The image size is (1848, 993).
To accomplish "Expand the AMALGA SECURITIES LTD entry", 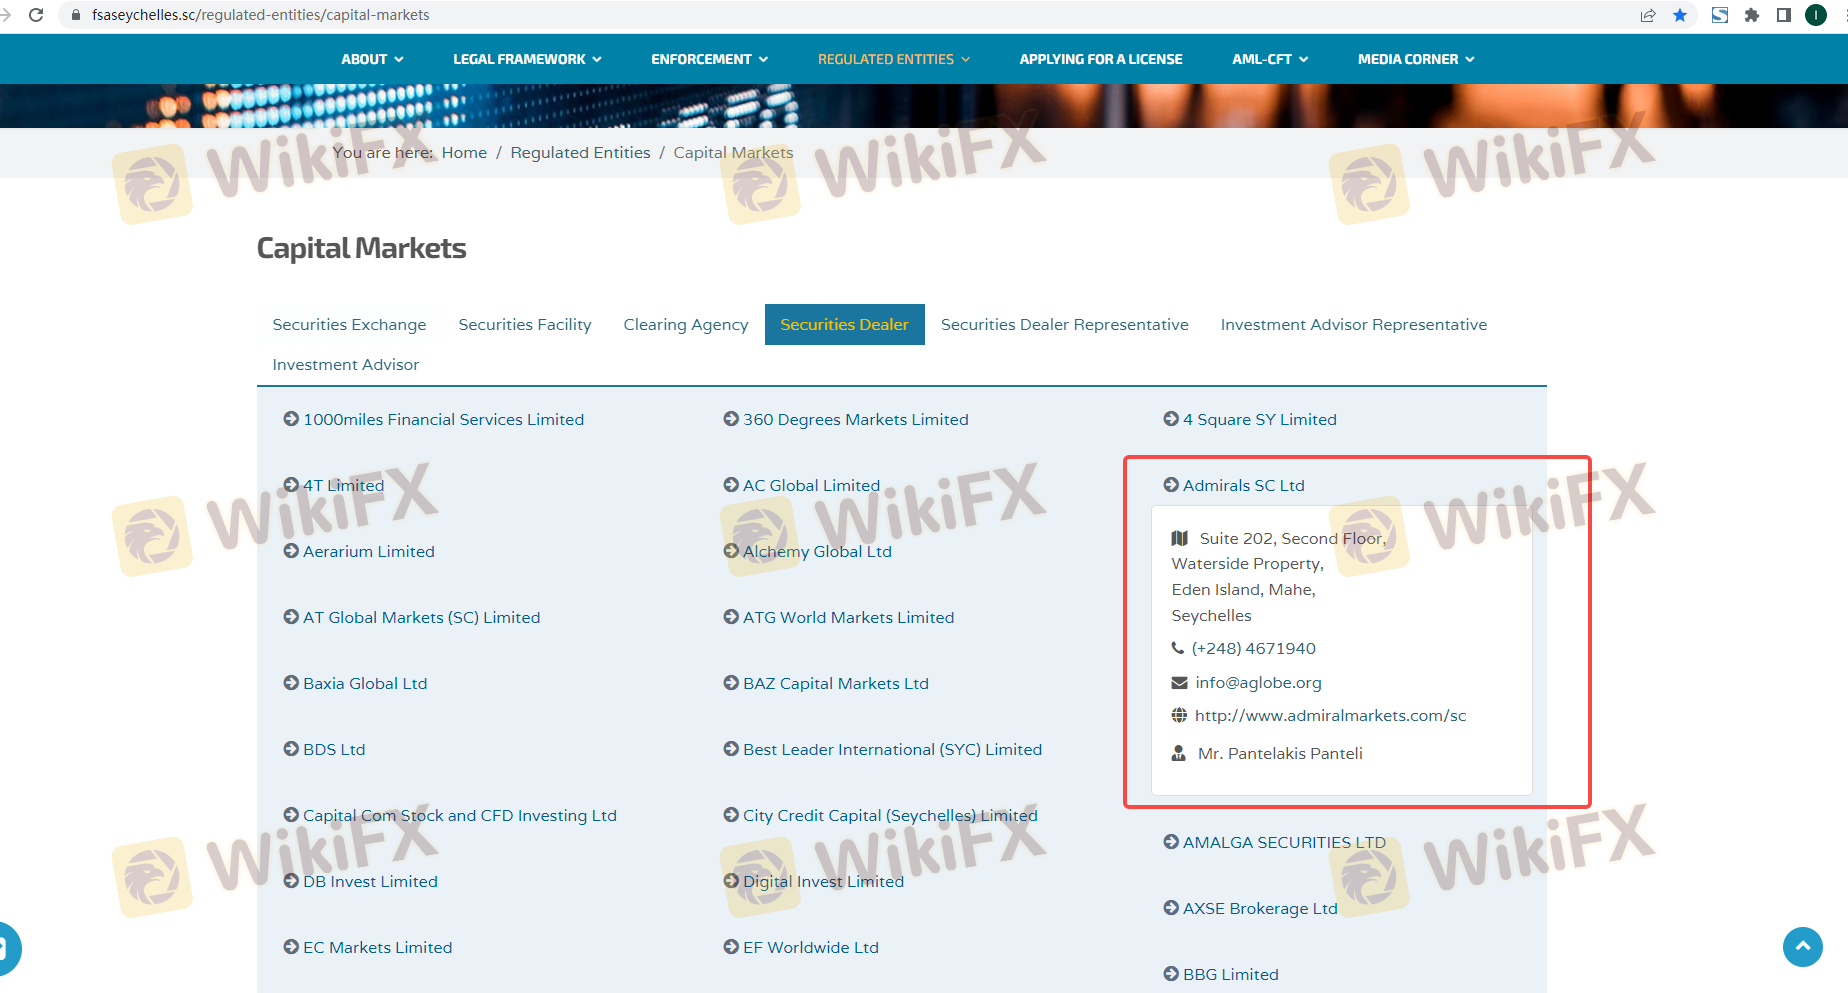I will click(1284, 843).
